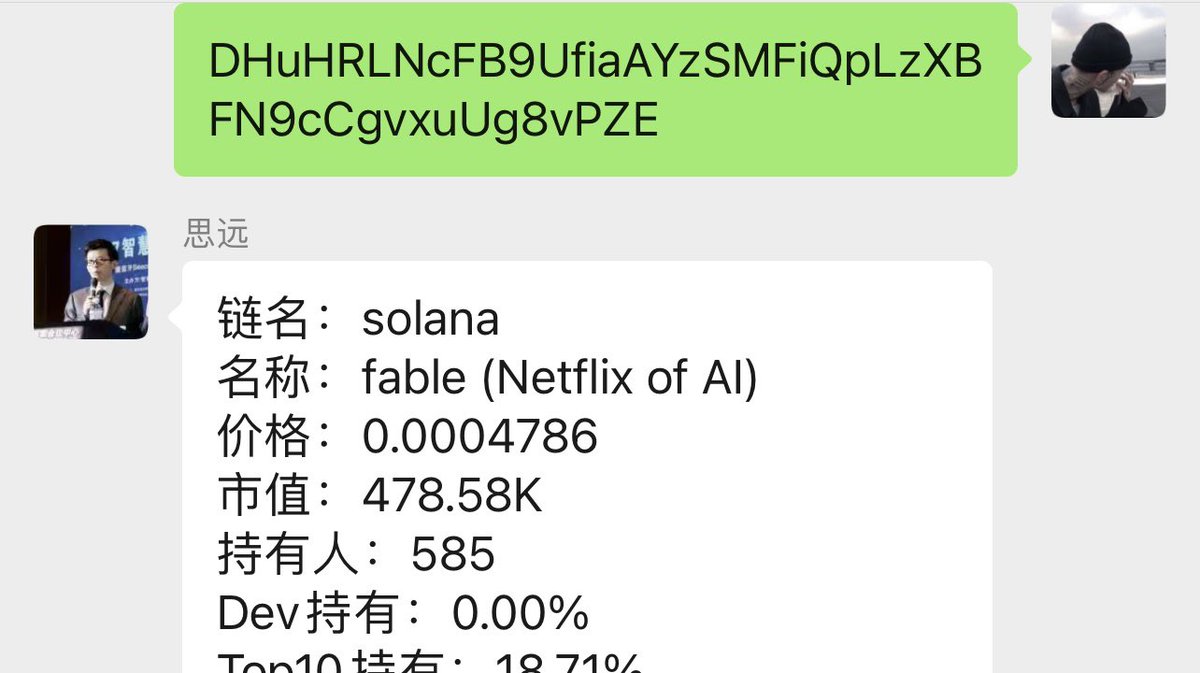Tap the 价格 label in the message
Screen dimensions: 1200x673
point(264,437)
